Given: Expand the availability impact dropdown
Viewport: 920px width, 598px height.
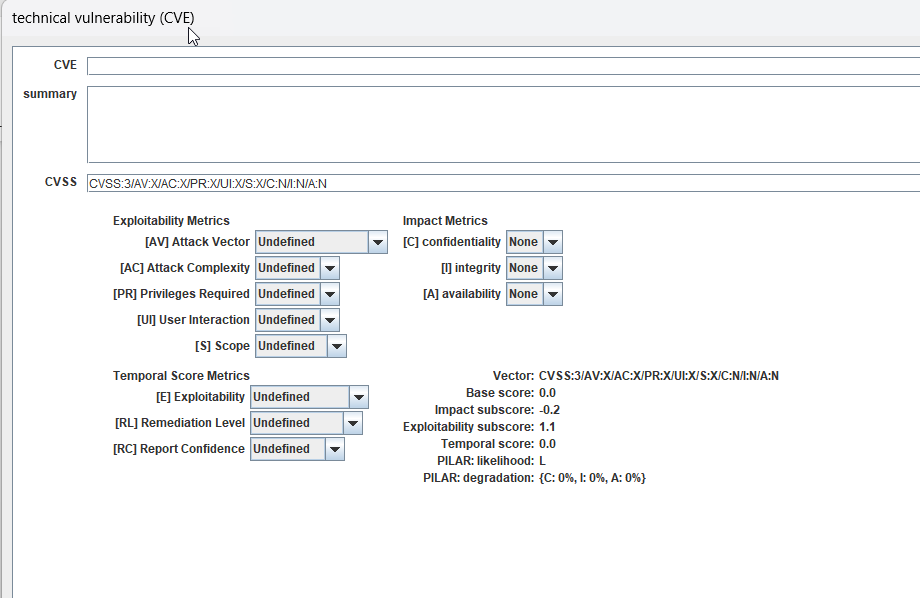Looking at the screenshot, I should (534, 294).
